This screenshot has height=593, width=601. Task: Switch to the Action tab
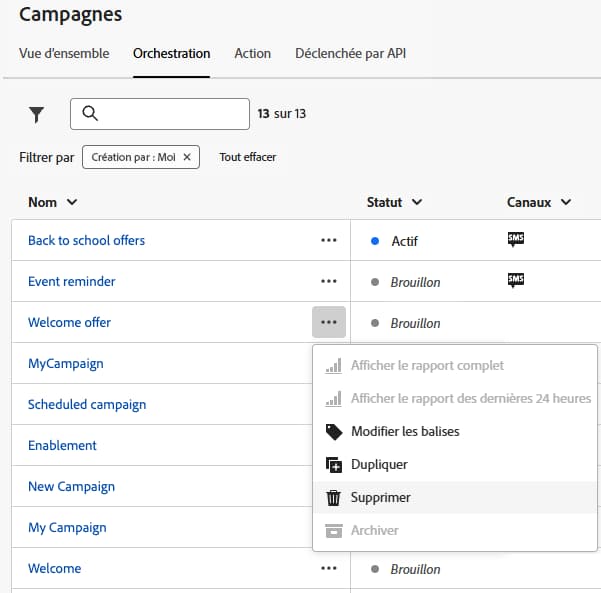252,53
